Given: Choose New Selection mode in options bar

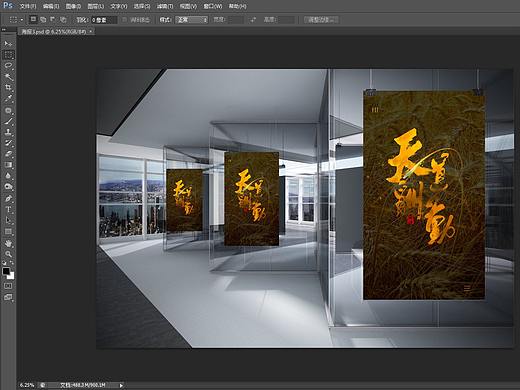Looking at the screenshot, I should (x=33, y=20).
